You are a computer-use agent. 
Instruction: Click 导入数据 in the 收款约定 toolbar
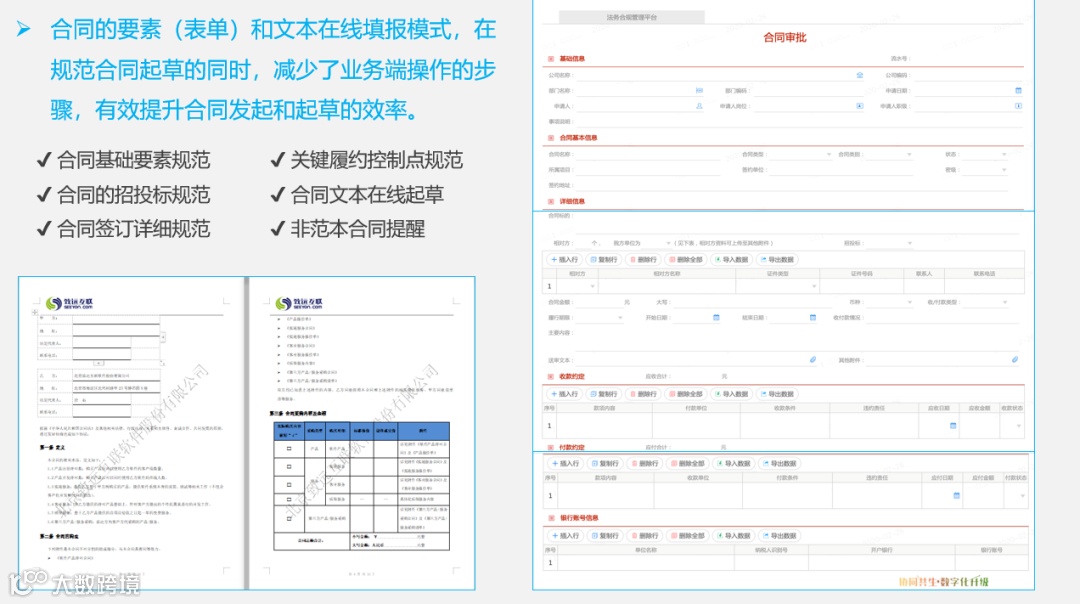[x=731, y=394]
